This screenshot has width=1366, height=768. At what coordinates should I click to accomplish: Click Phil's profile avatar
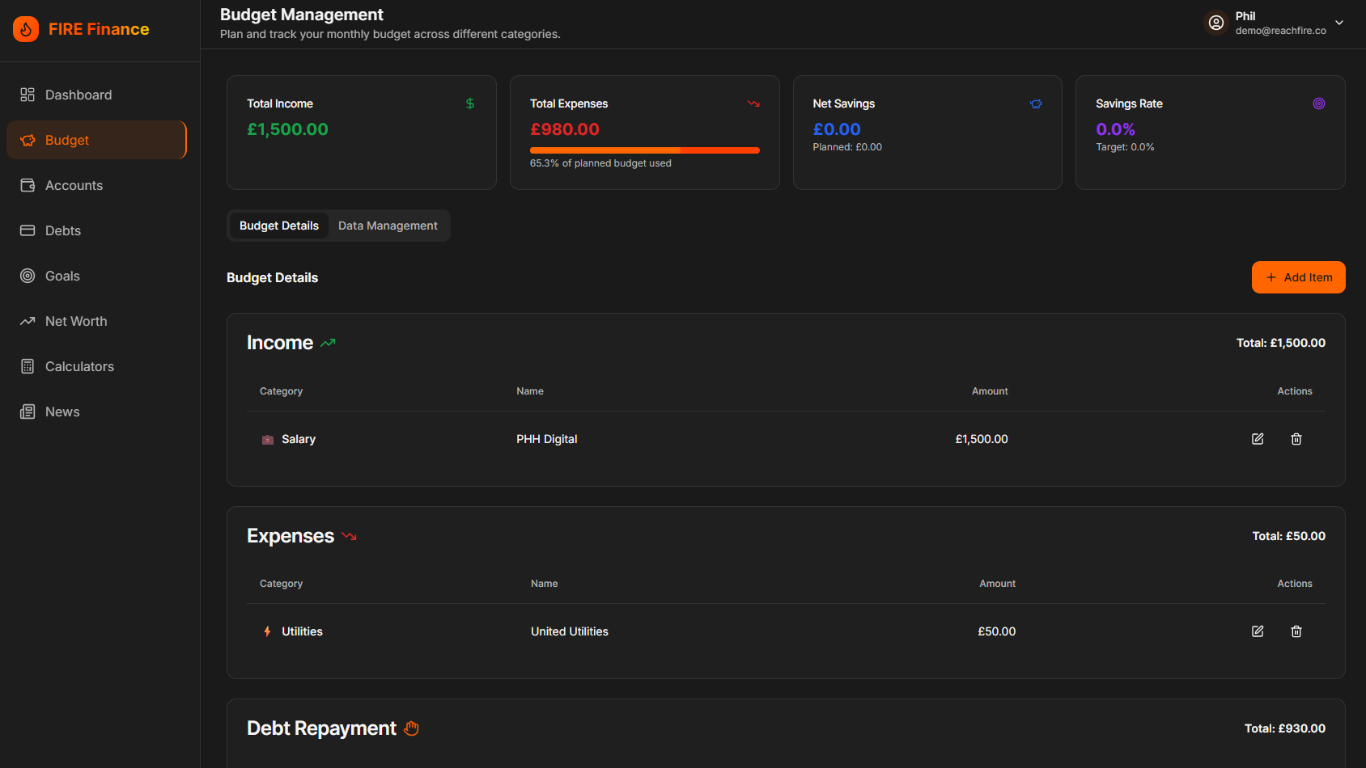pos(1215,21)
